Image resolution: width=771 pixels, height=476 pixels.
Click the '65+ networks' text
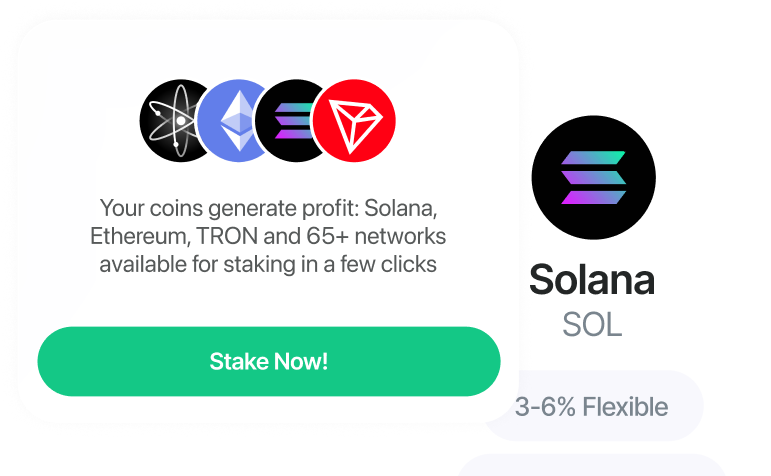[376, 237]
